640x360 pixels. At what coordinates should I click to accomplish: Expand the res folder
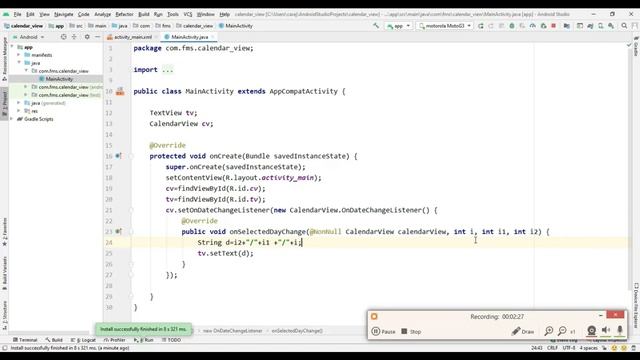pyautogui.click(x=19, y=111)
